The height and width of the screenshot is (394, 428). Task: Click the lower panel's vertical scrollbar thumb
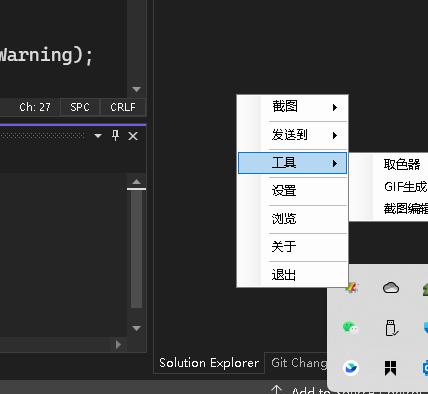coord(136,249)
